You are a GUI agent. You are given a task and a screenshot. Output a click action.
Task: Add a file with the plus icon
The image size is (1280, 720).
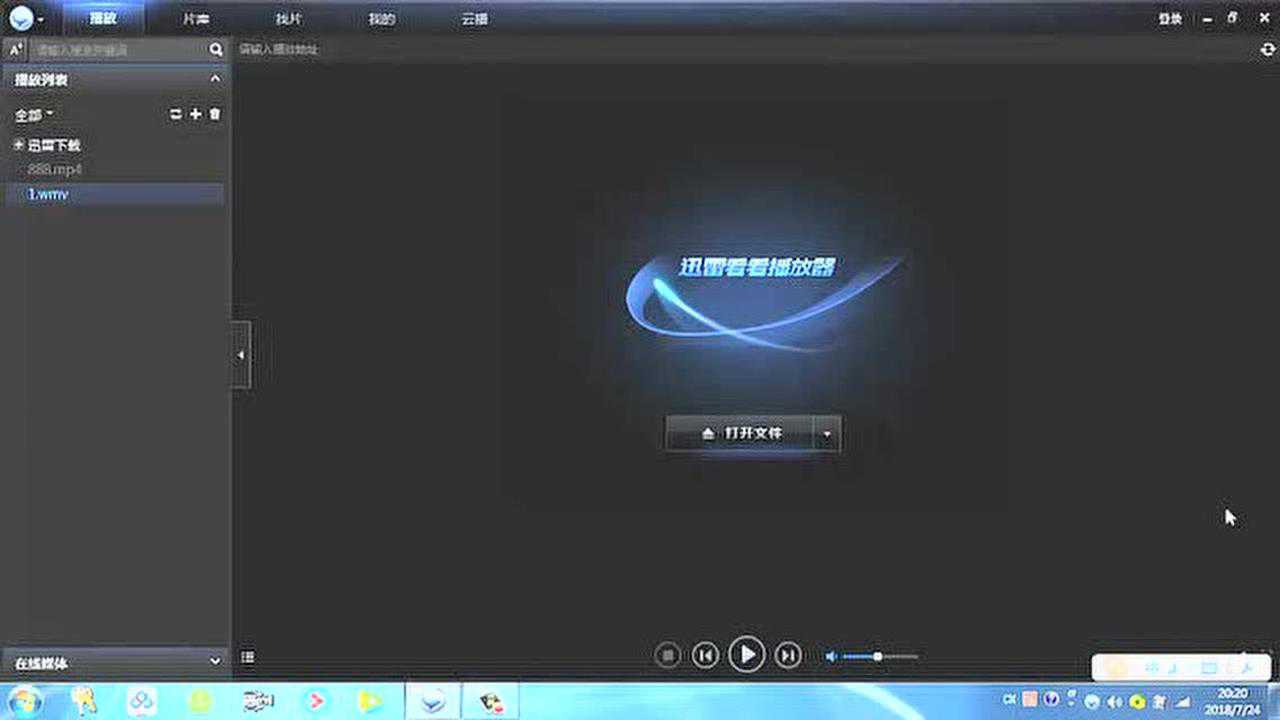[196, 115]
